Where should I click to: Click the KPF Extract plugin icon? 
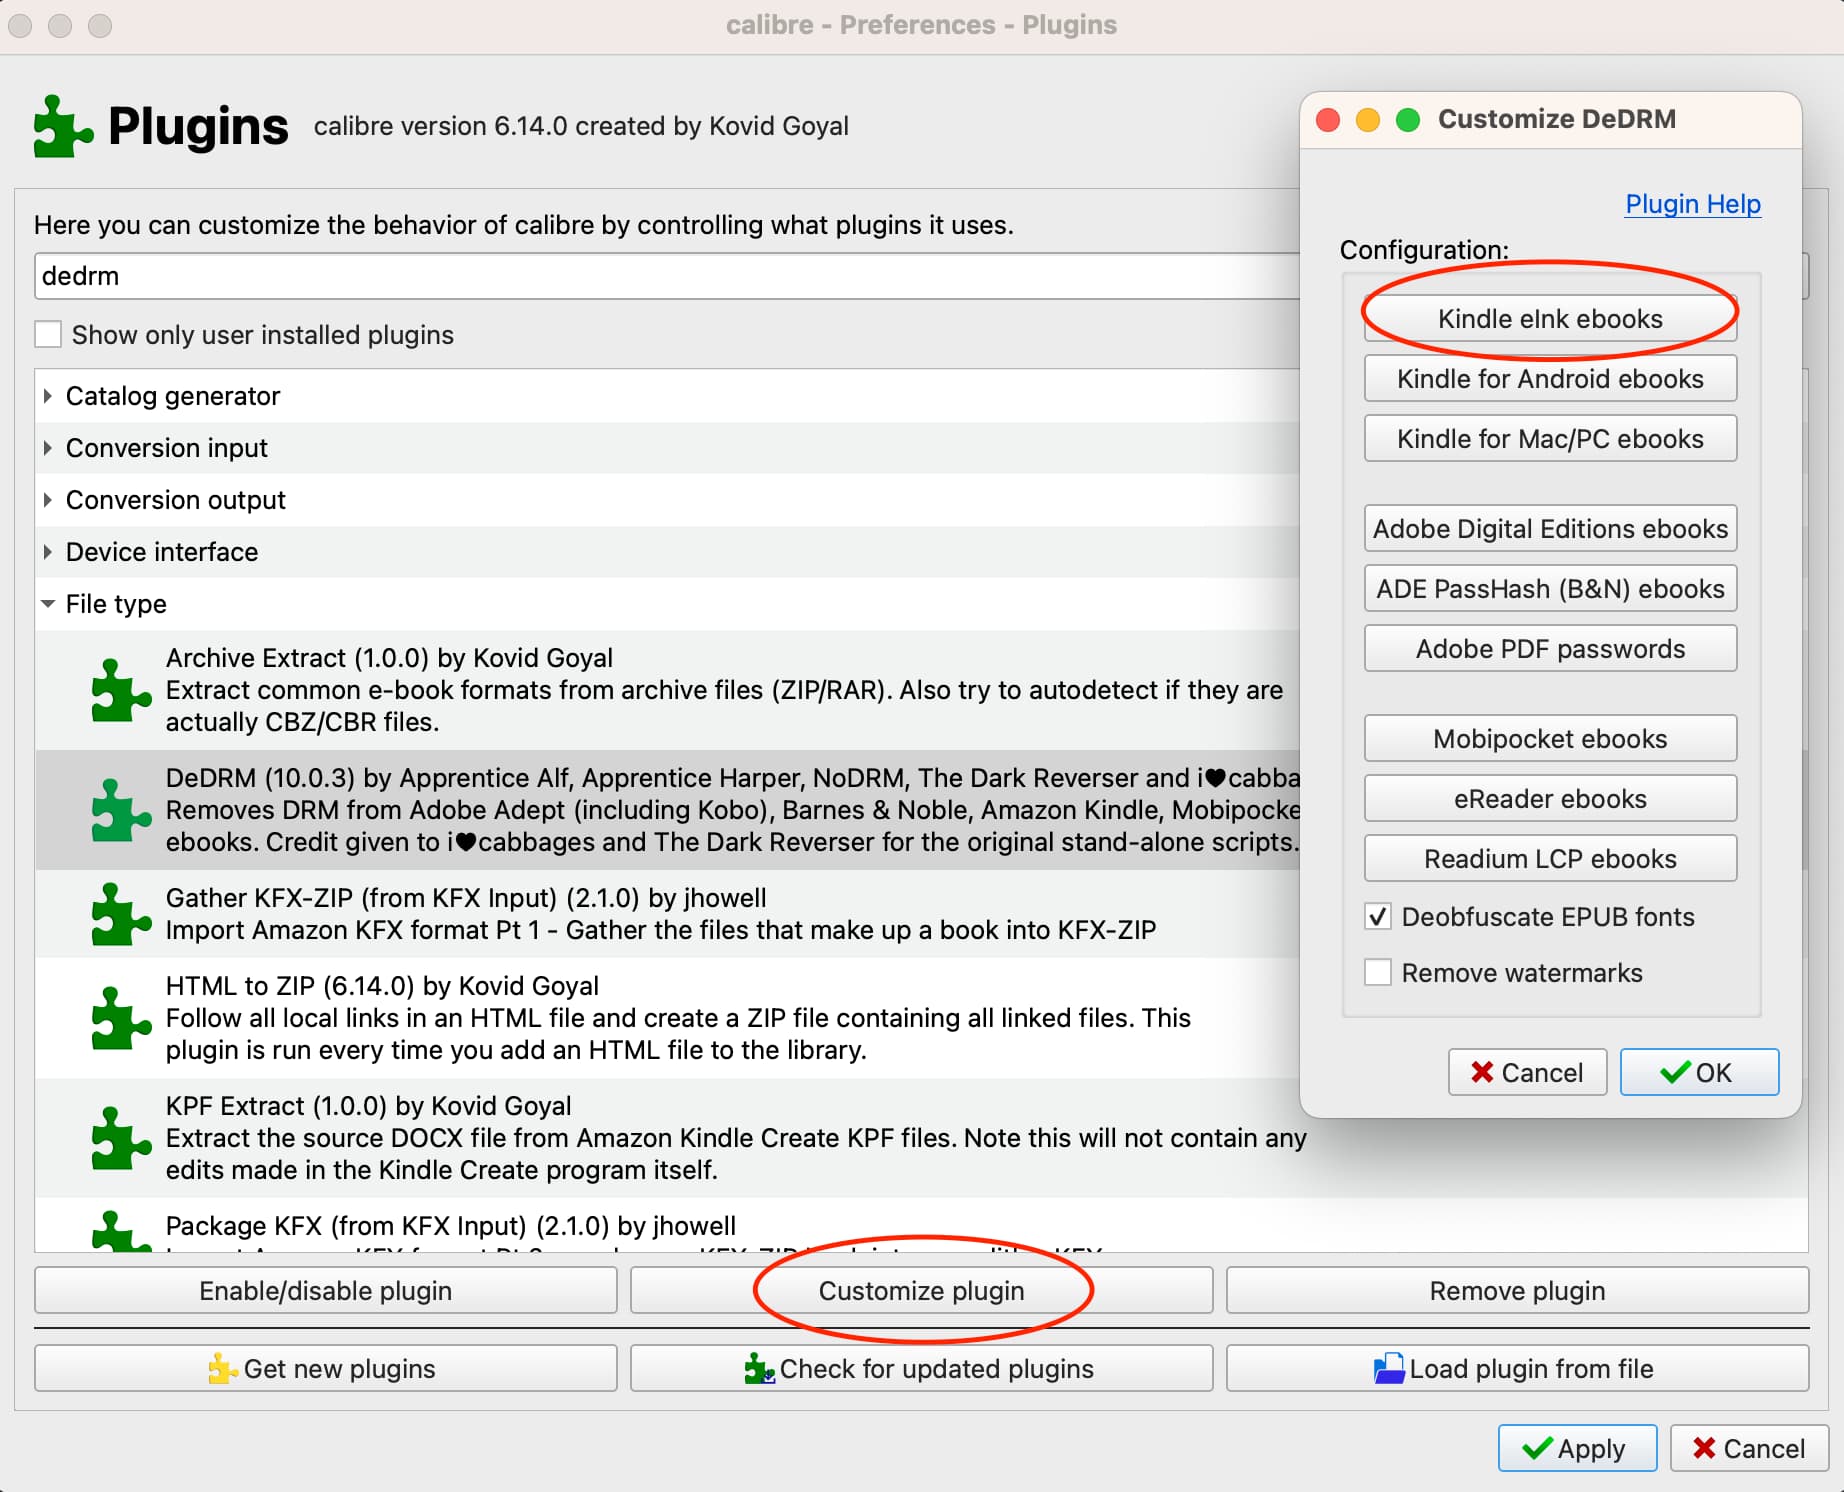(x=120, y=1138)
